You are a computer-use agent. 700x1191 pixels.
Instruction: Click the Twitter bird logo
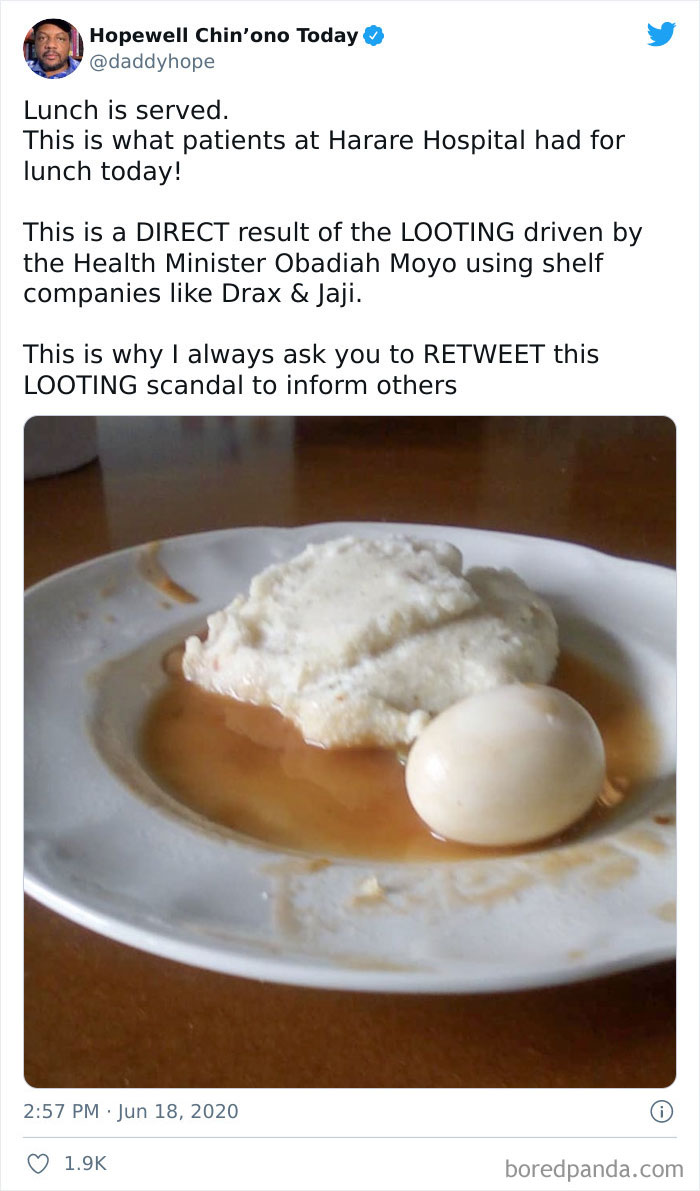pos(661,34)
